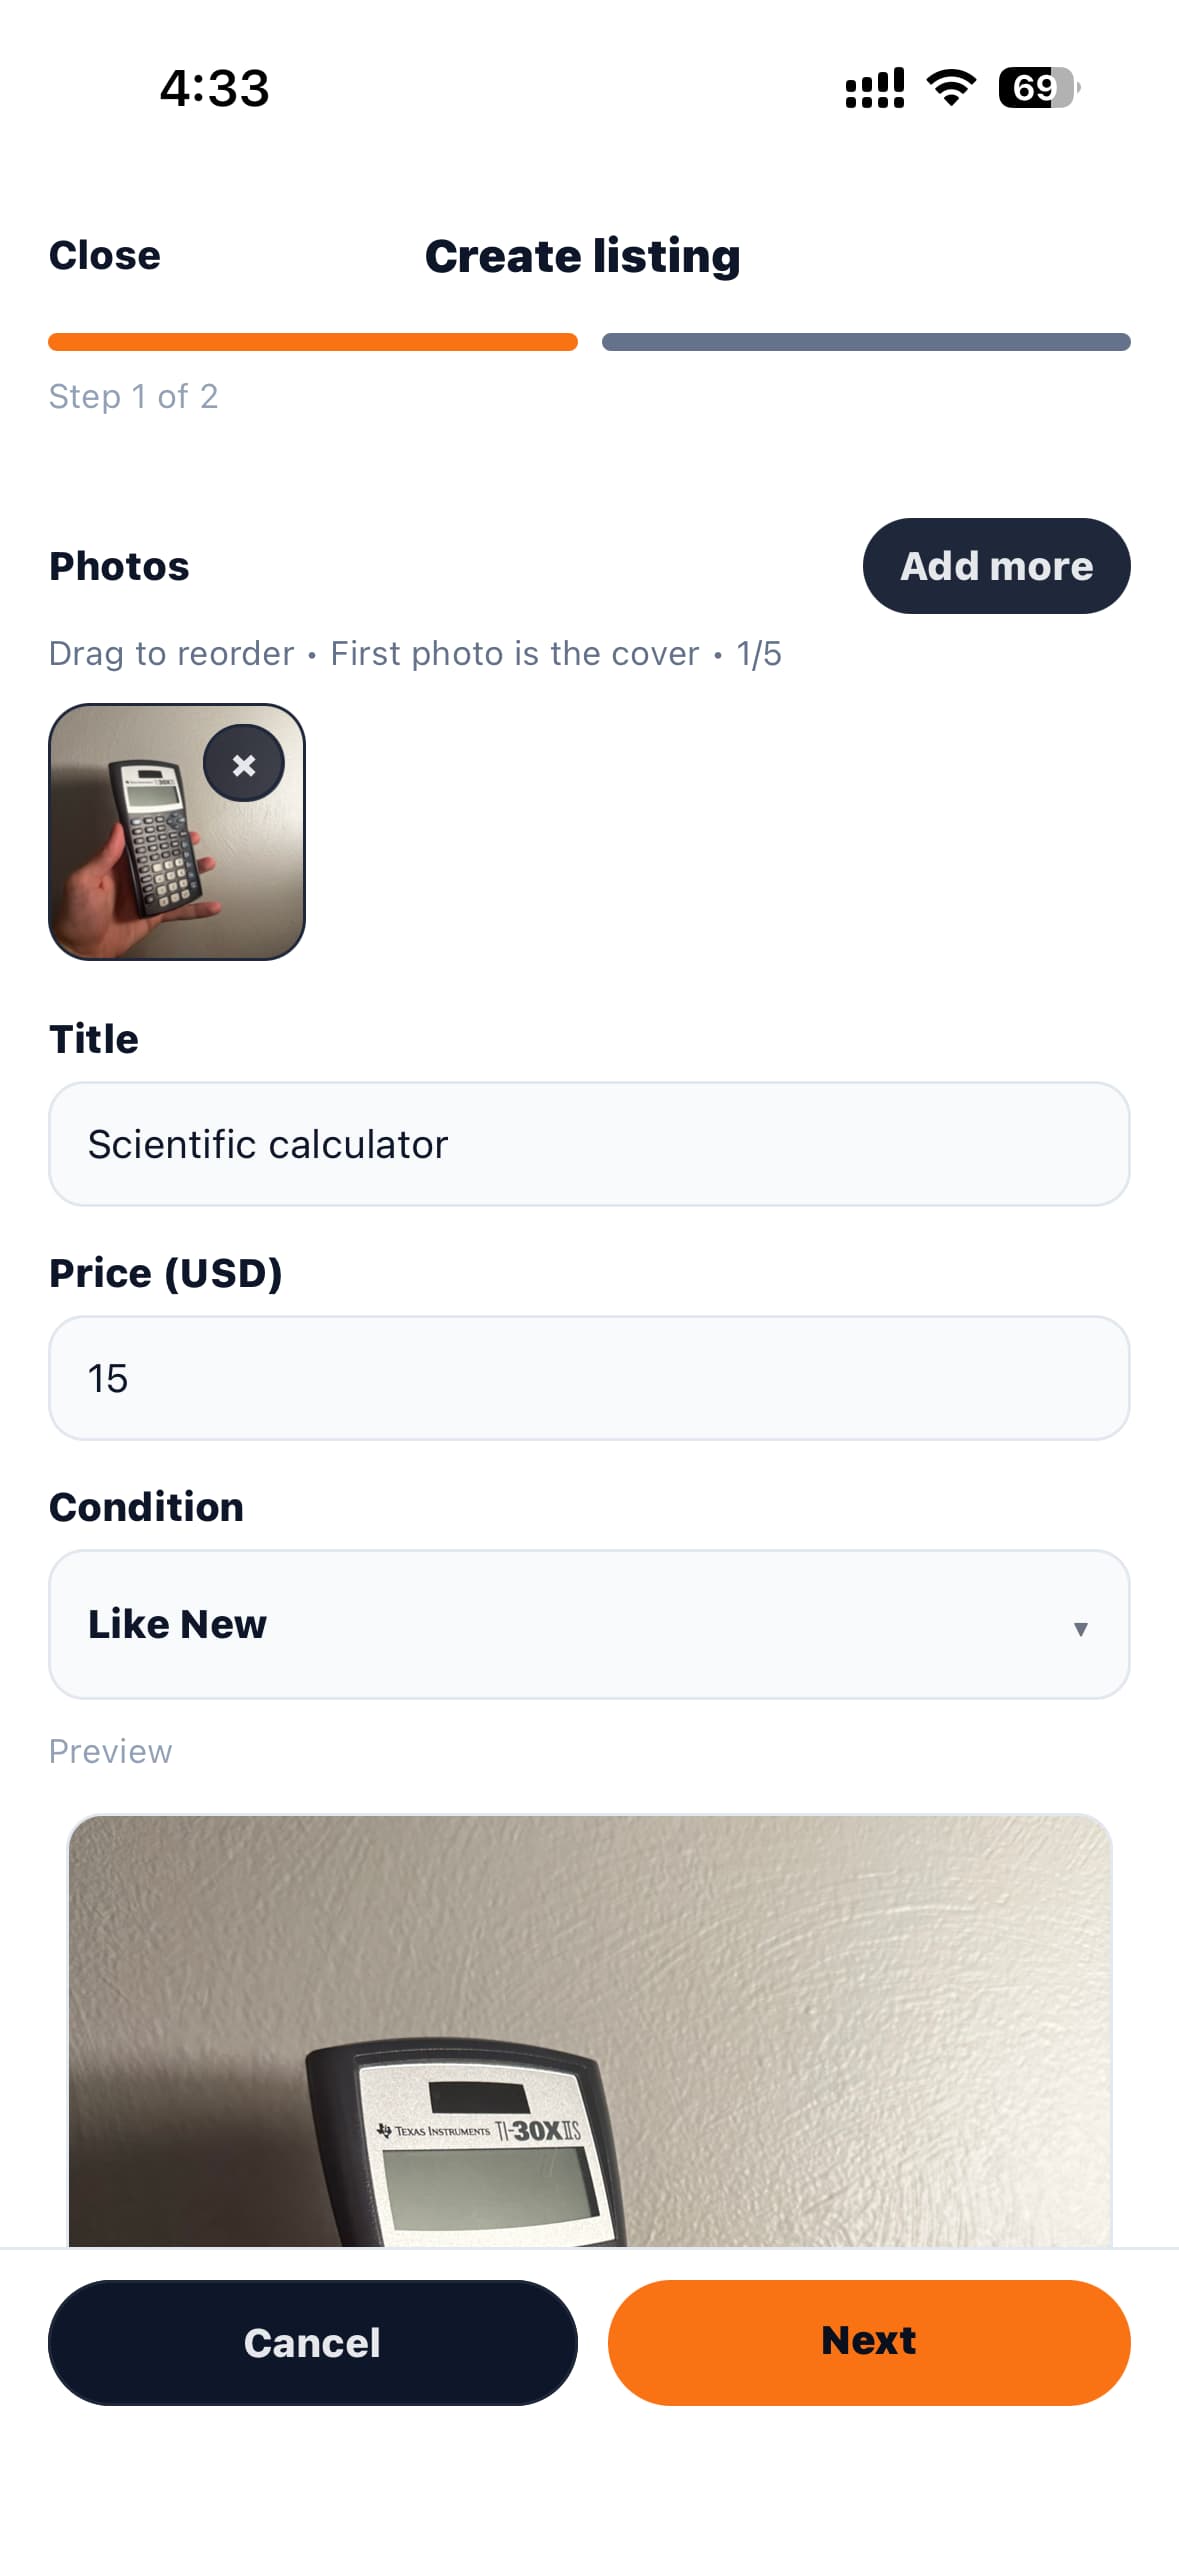Screen dimensions: 1179x2556
Task: Tap the Wi-Fi status icon
Action: [x=951, y=88]
